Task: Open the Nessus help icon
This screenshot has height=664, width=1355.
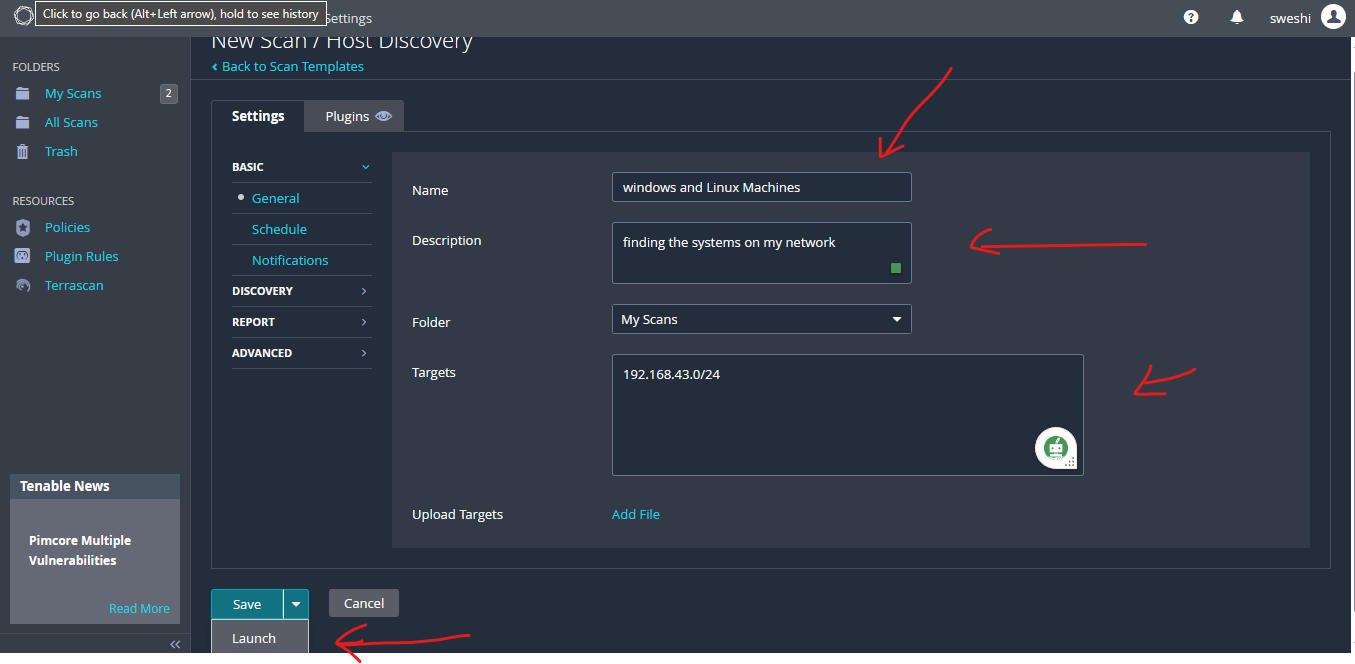Action: [x=1191, y=17]
